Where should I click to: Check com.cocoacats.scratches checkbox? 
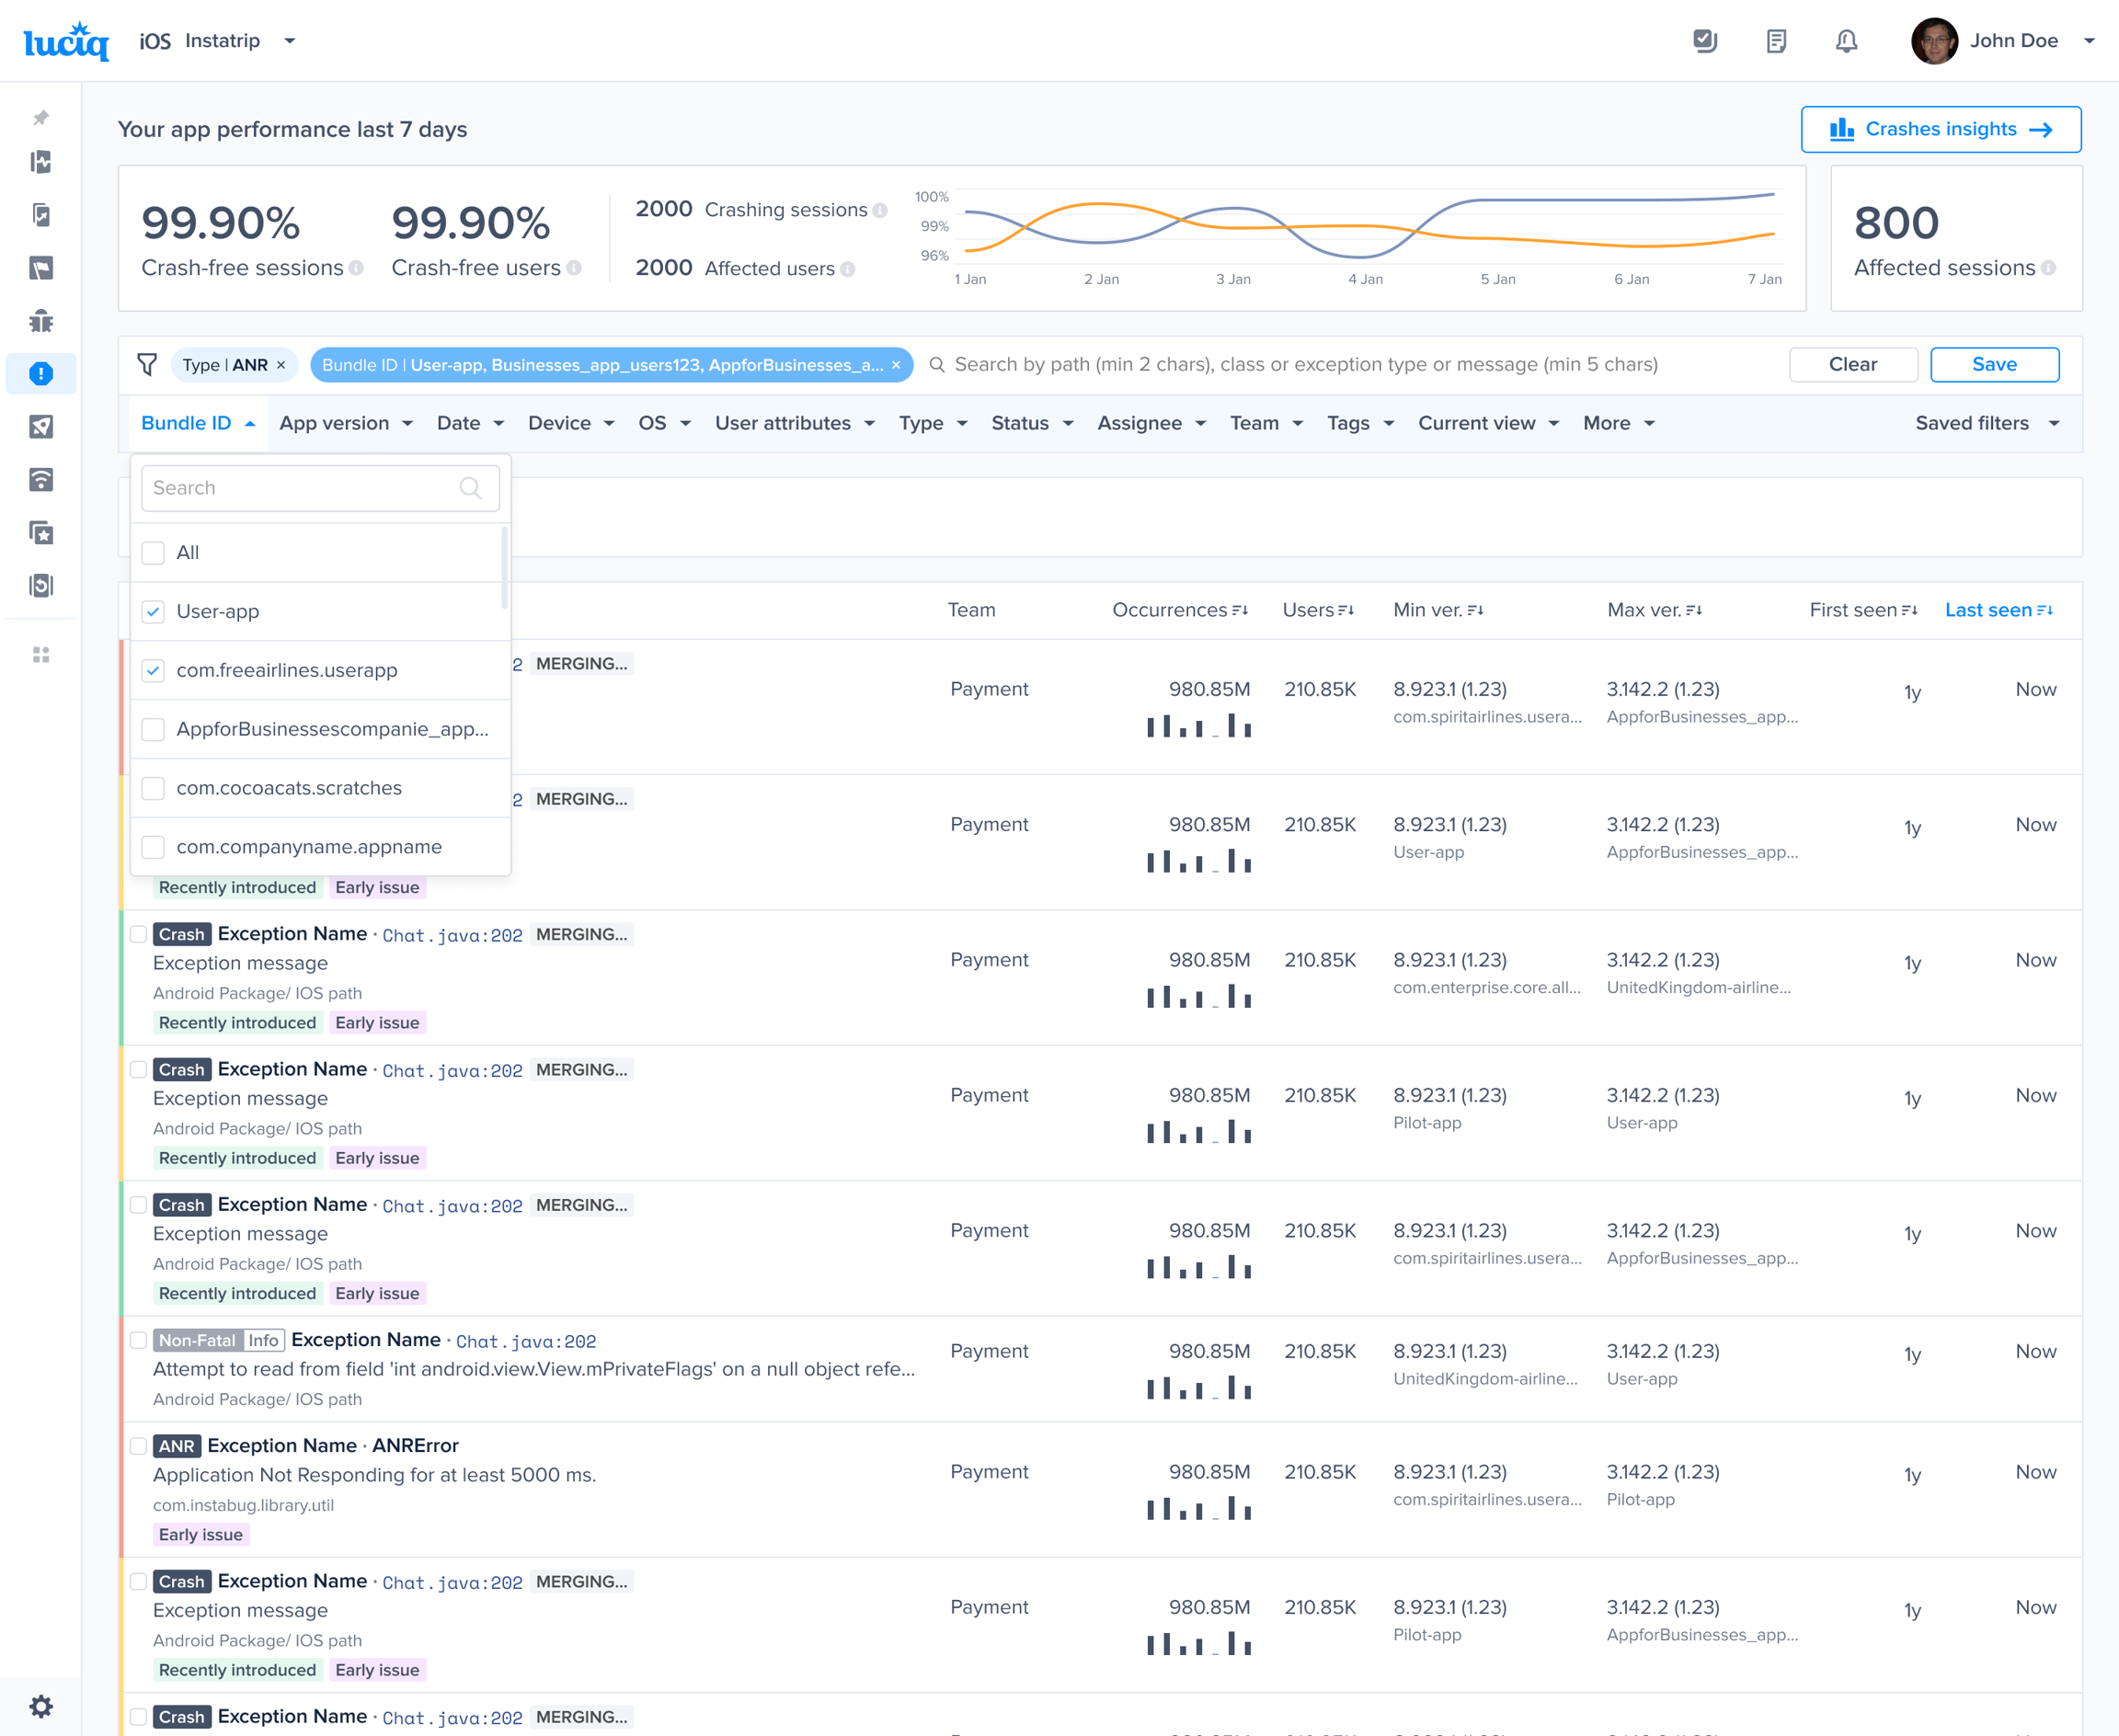pyautogui.click(x=153, y=789)
